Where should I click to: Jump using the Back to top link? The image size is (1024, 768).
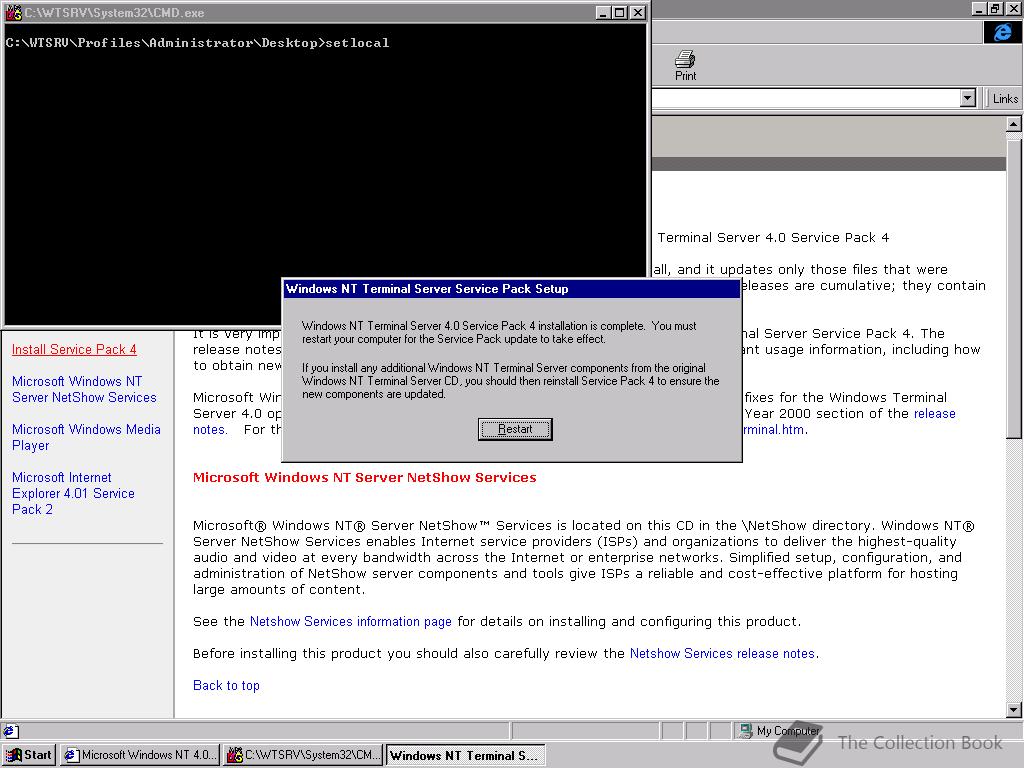click(x=226, y=685)
